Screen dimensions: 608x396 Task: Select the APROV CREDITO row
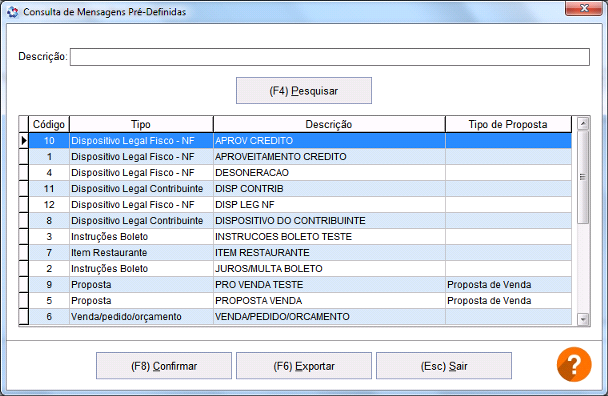point(300,140)
